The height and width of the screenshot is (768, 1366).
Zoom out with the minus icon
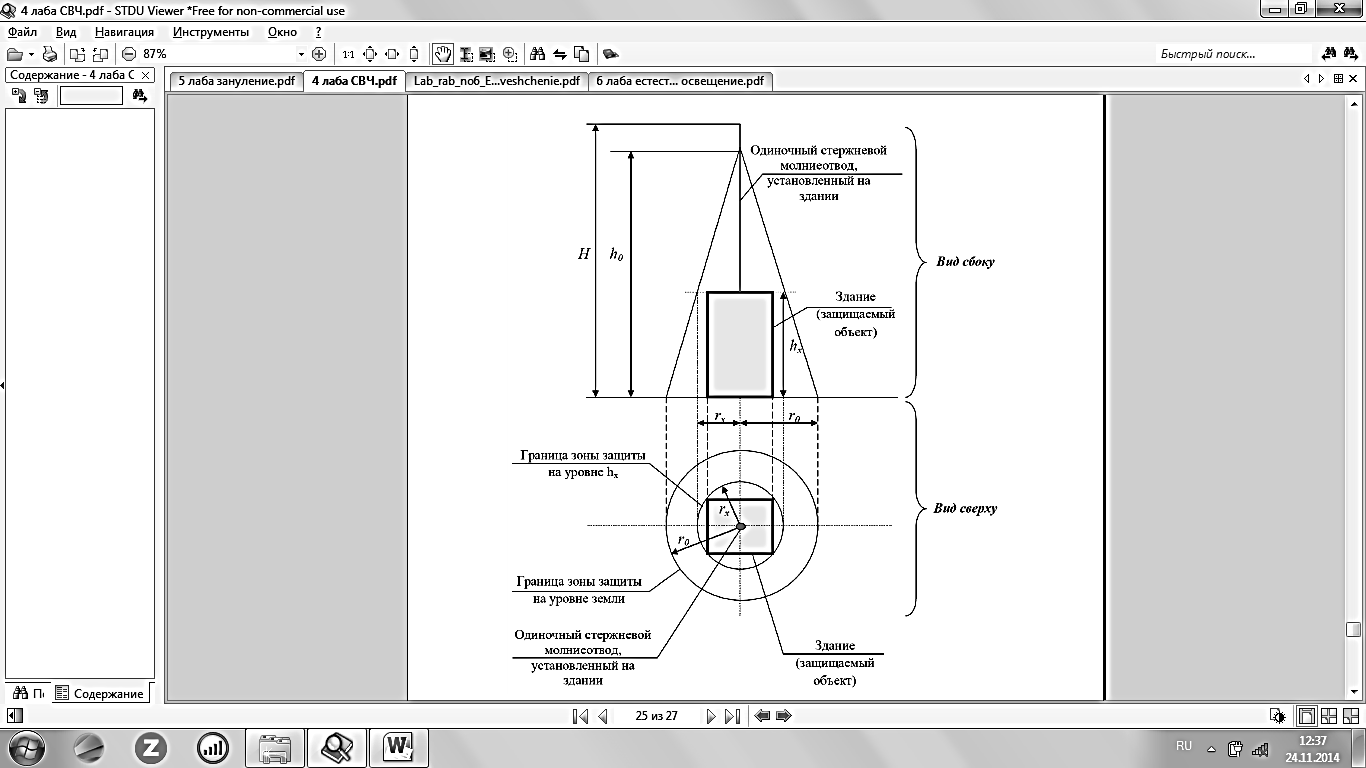point(129,54)
